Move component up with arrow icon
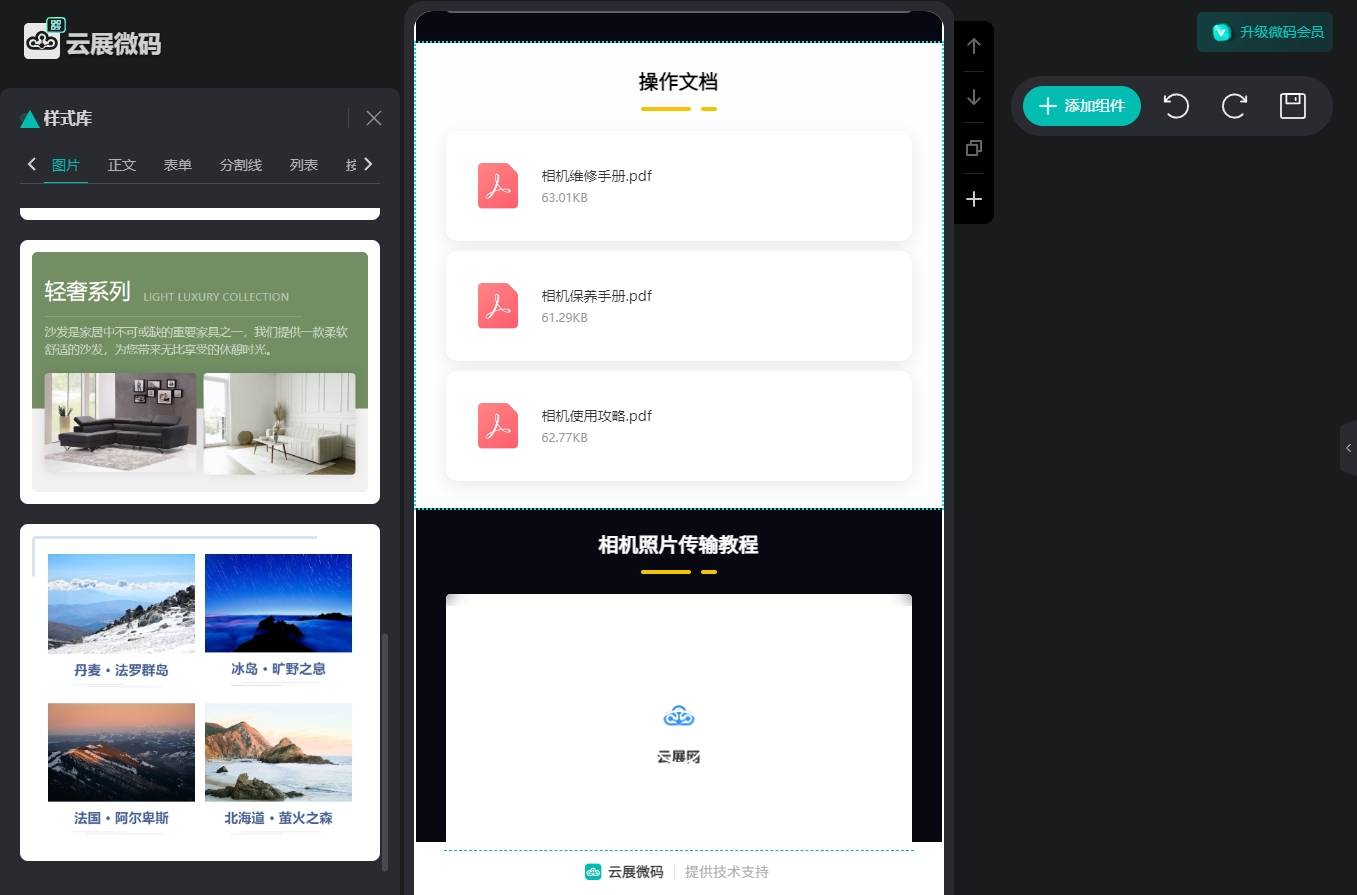Image resolution: width=1357 pixels, height=895 pixels. click(974, 46)
